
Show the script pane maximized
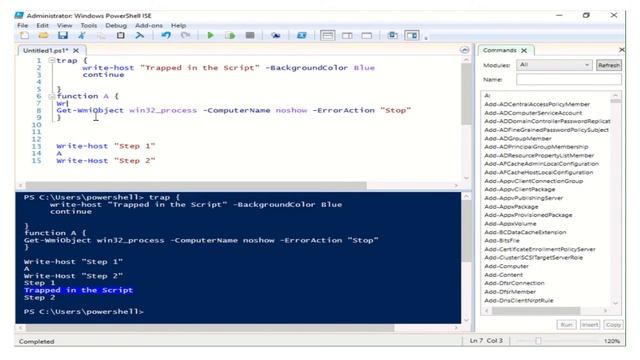(x=367, y=36)
